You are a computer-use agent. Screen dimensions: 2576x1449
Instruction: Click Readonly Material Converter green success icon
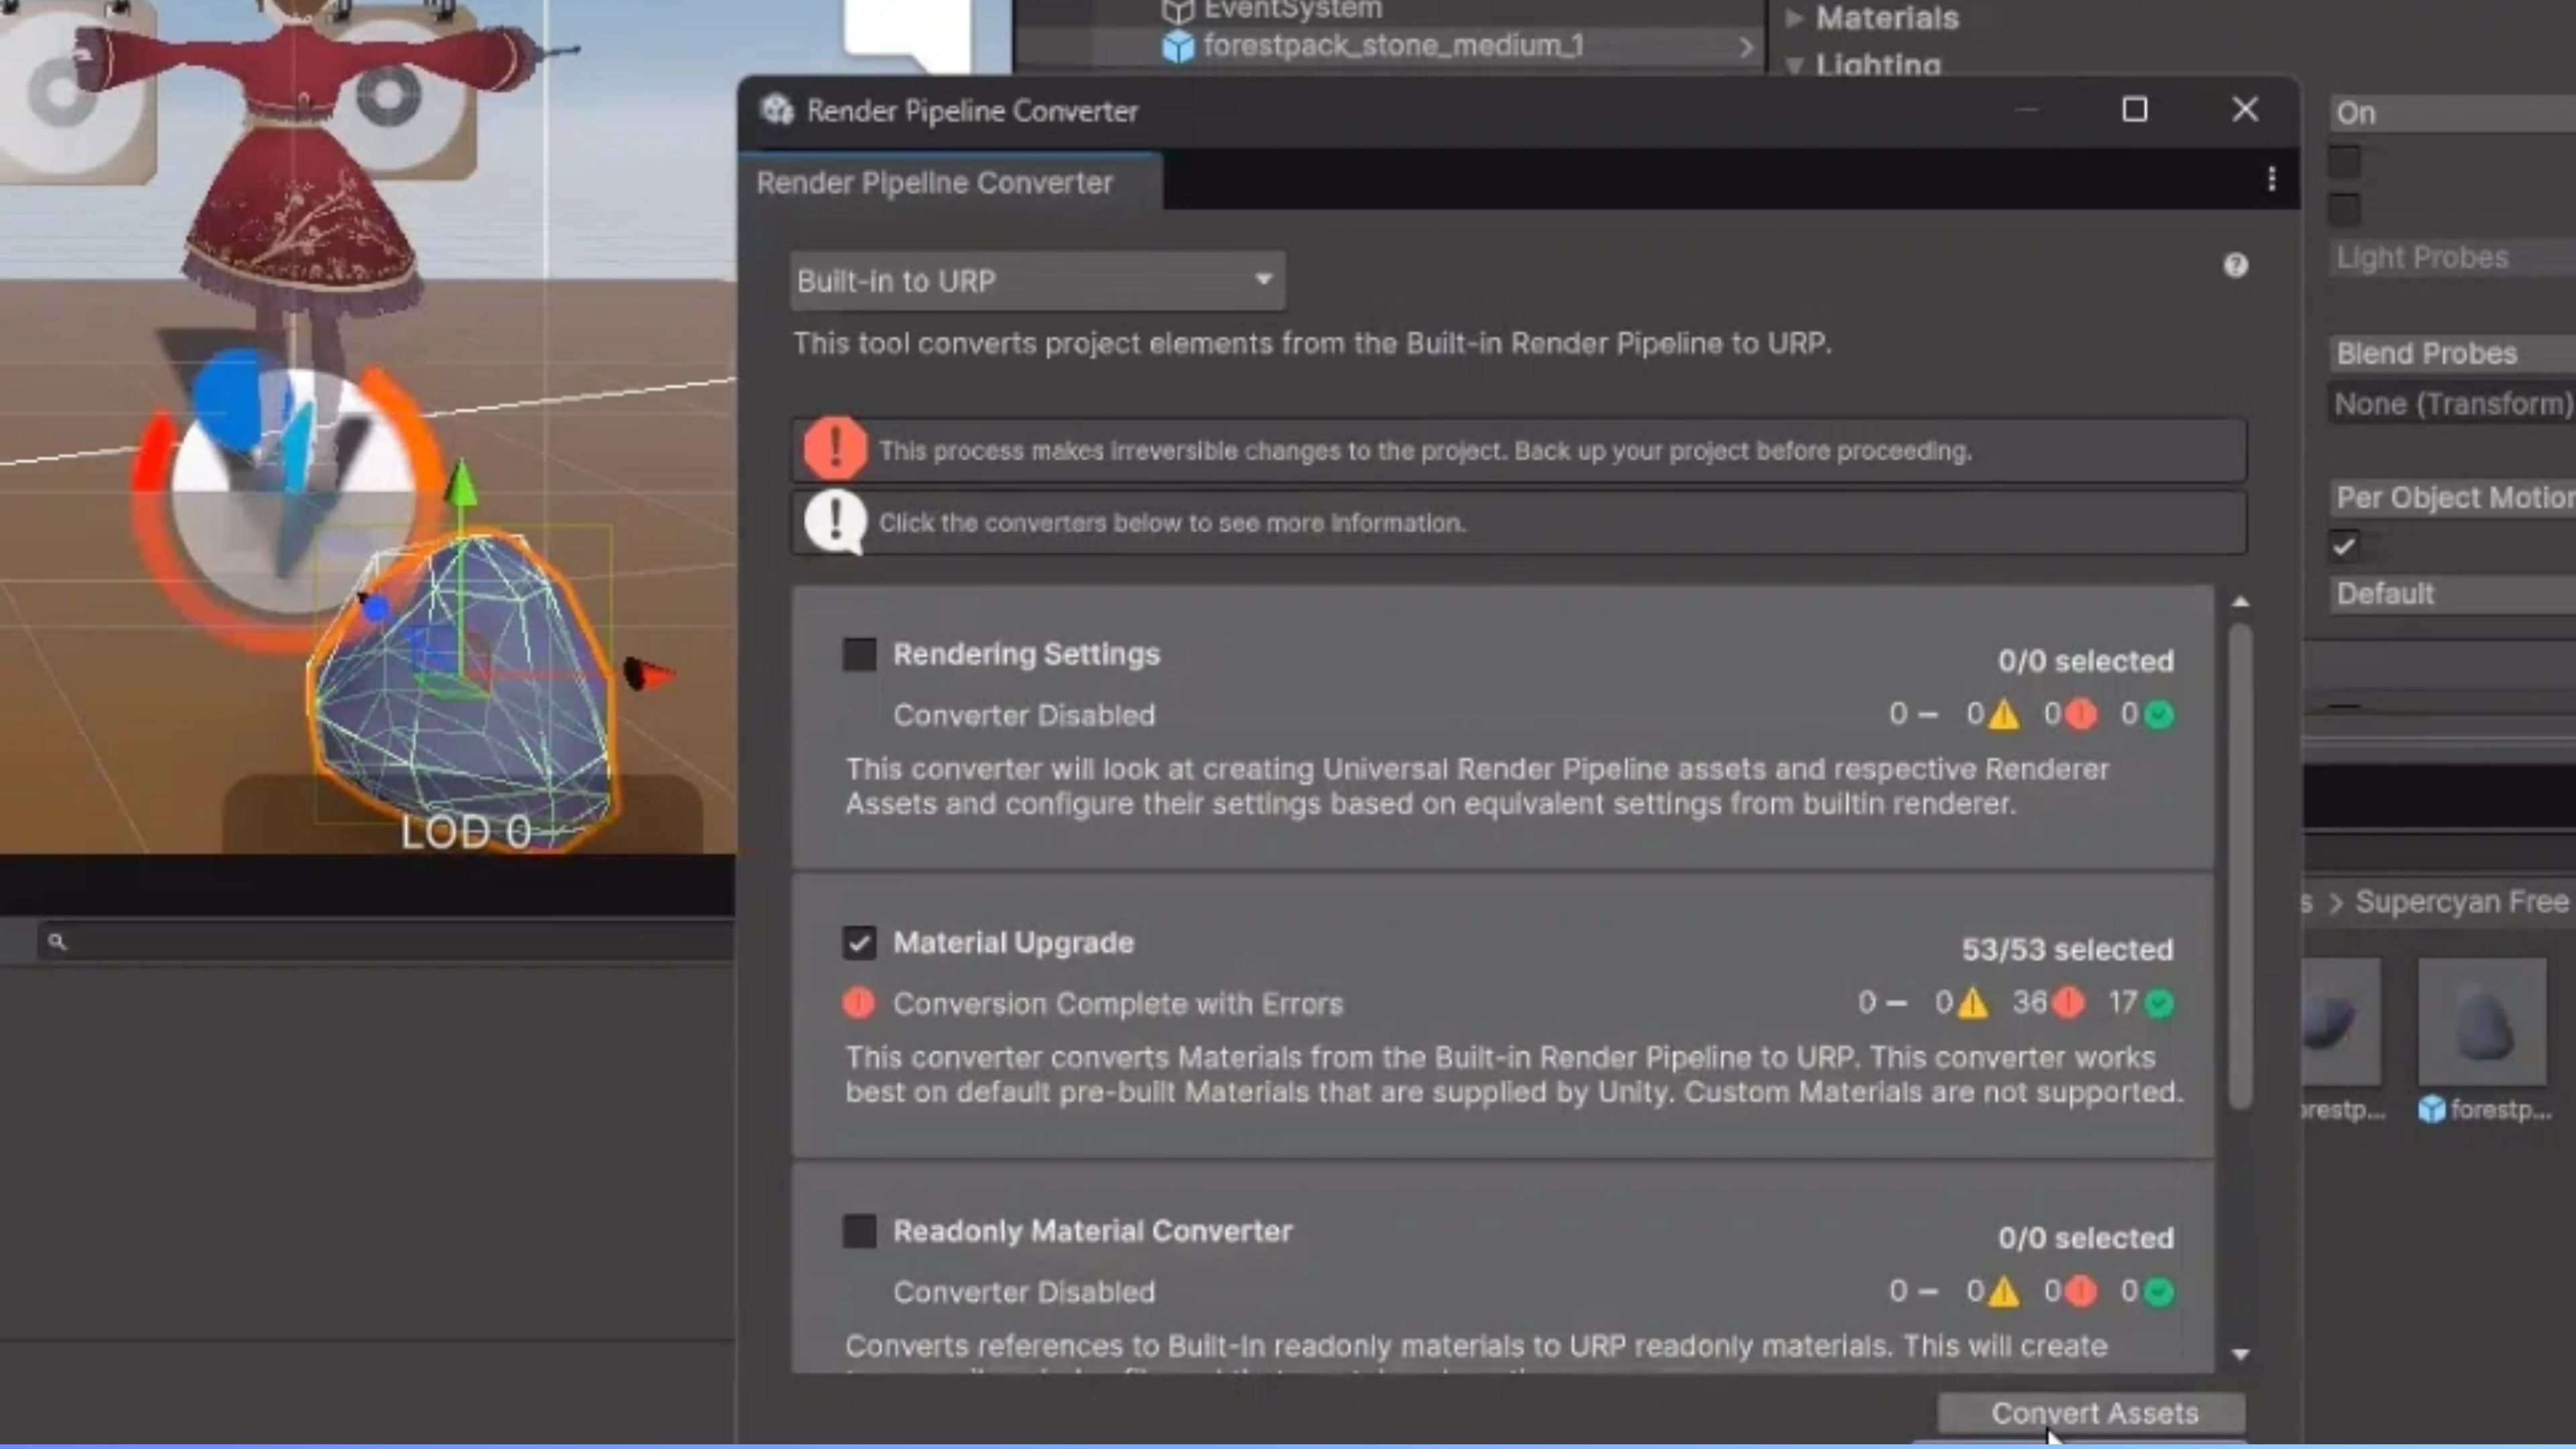pos(2159,1292)
